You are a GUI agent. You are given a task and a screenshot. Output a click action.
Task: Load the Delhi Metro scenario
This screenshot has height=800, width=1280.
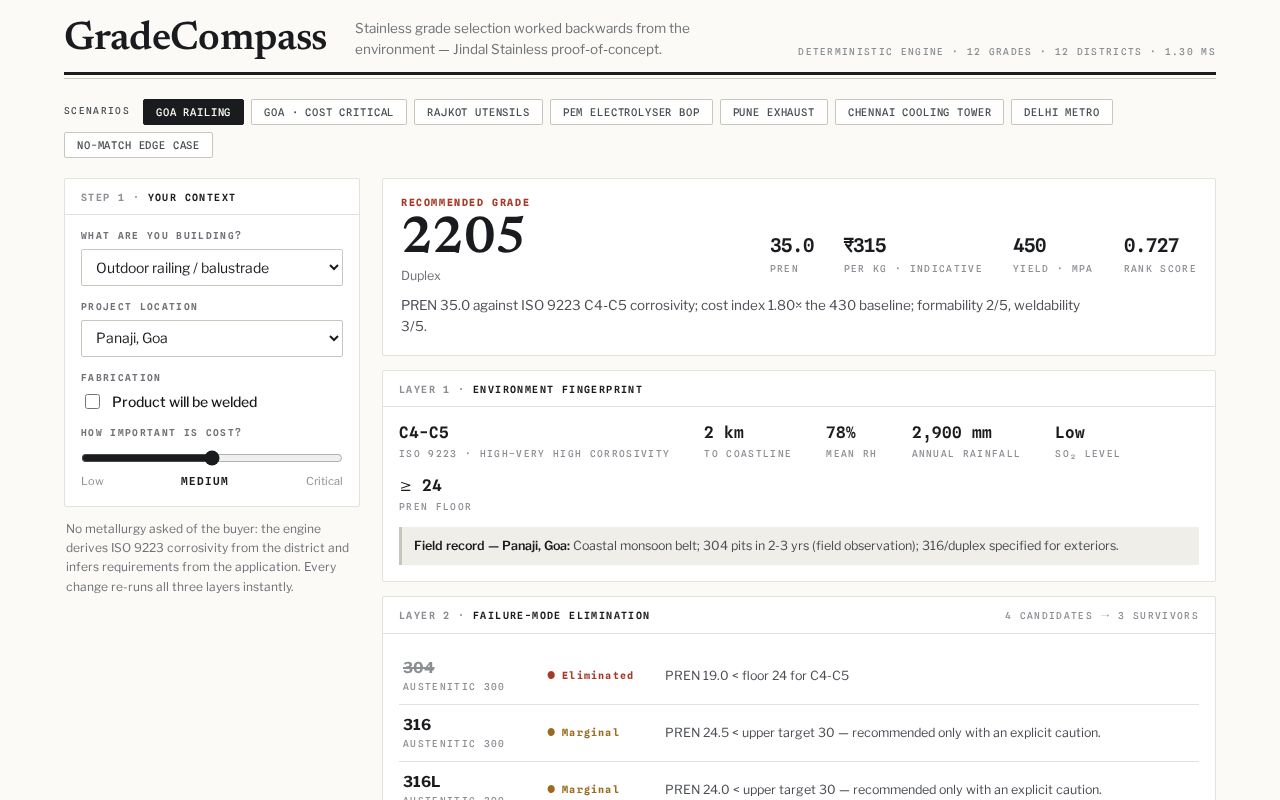[x=1062, y=112]
